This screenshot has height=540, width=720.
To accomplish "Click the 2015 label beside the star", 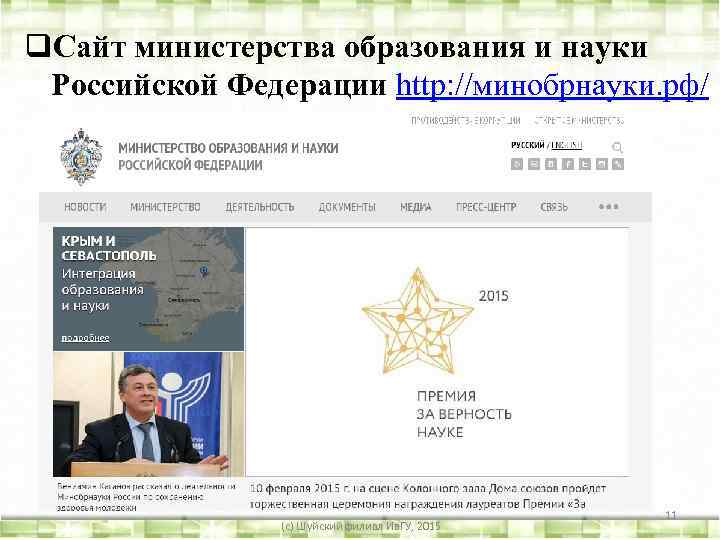I will pyautogui.click(x=494, y=296).
